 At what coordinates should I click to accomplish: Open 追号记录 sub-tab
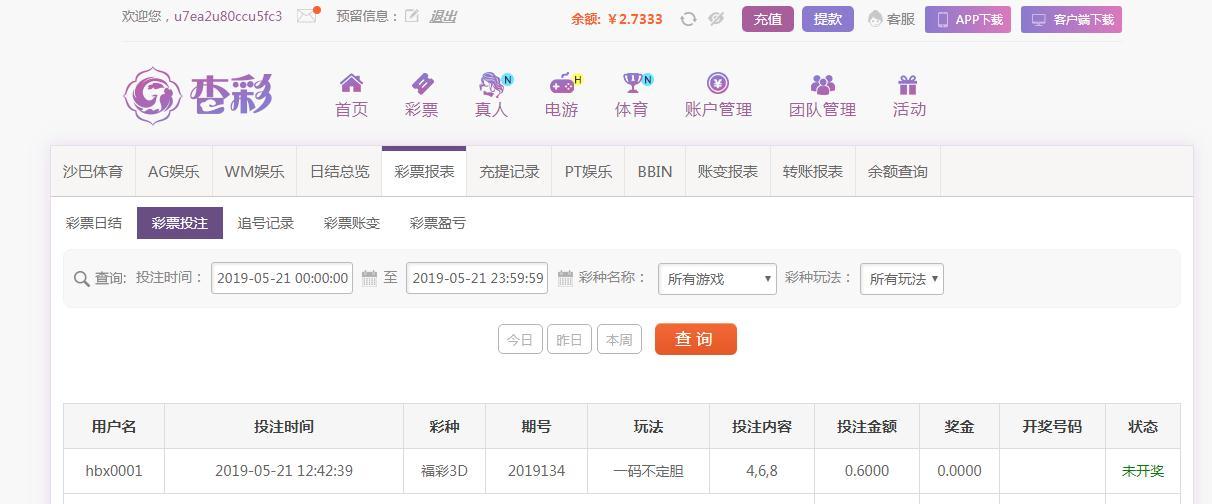click(x=266, y=223)
